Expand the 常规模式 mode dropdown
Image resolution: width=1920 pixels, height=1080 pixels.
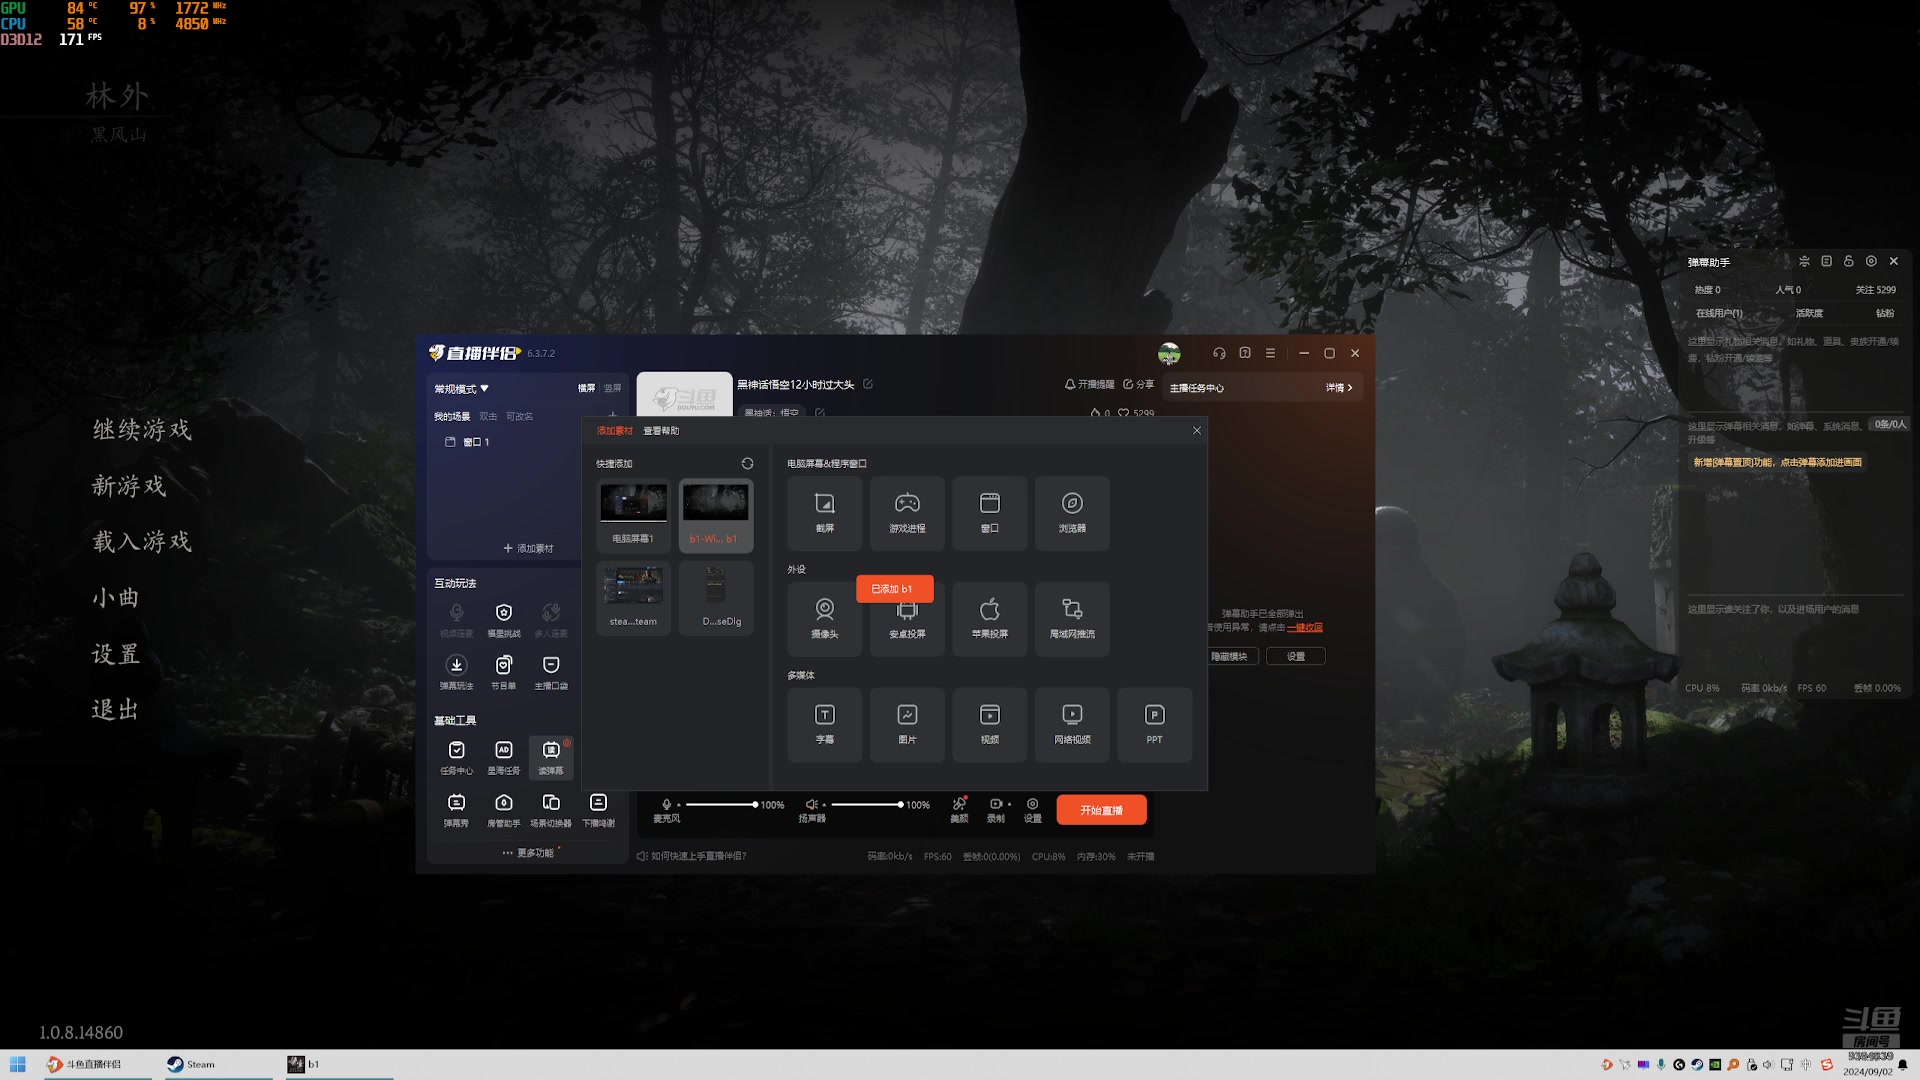(x=461, y=389)
